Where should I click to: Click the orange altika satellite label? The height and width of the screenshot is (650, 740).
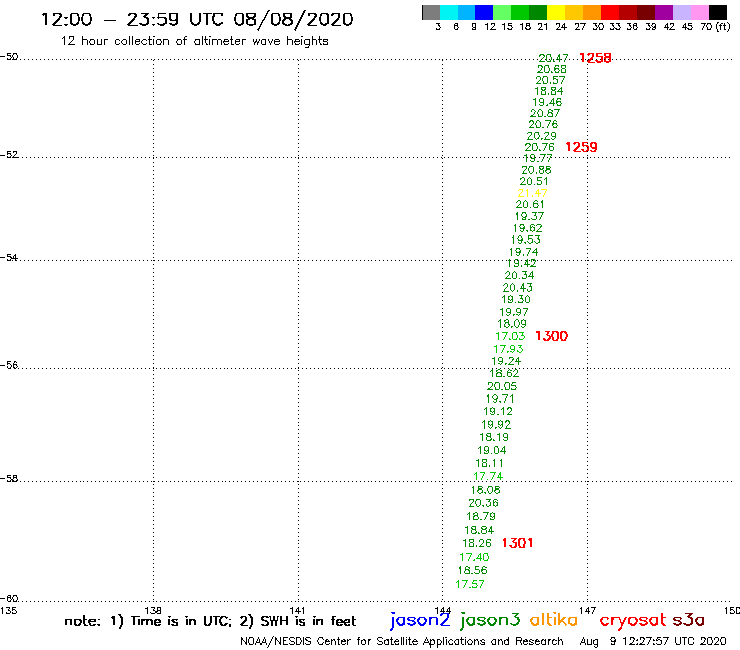coord(554,620)
